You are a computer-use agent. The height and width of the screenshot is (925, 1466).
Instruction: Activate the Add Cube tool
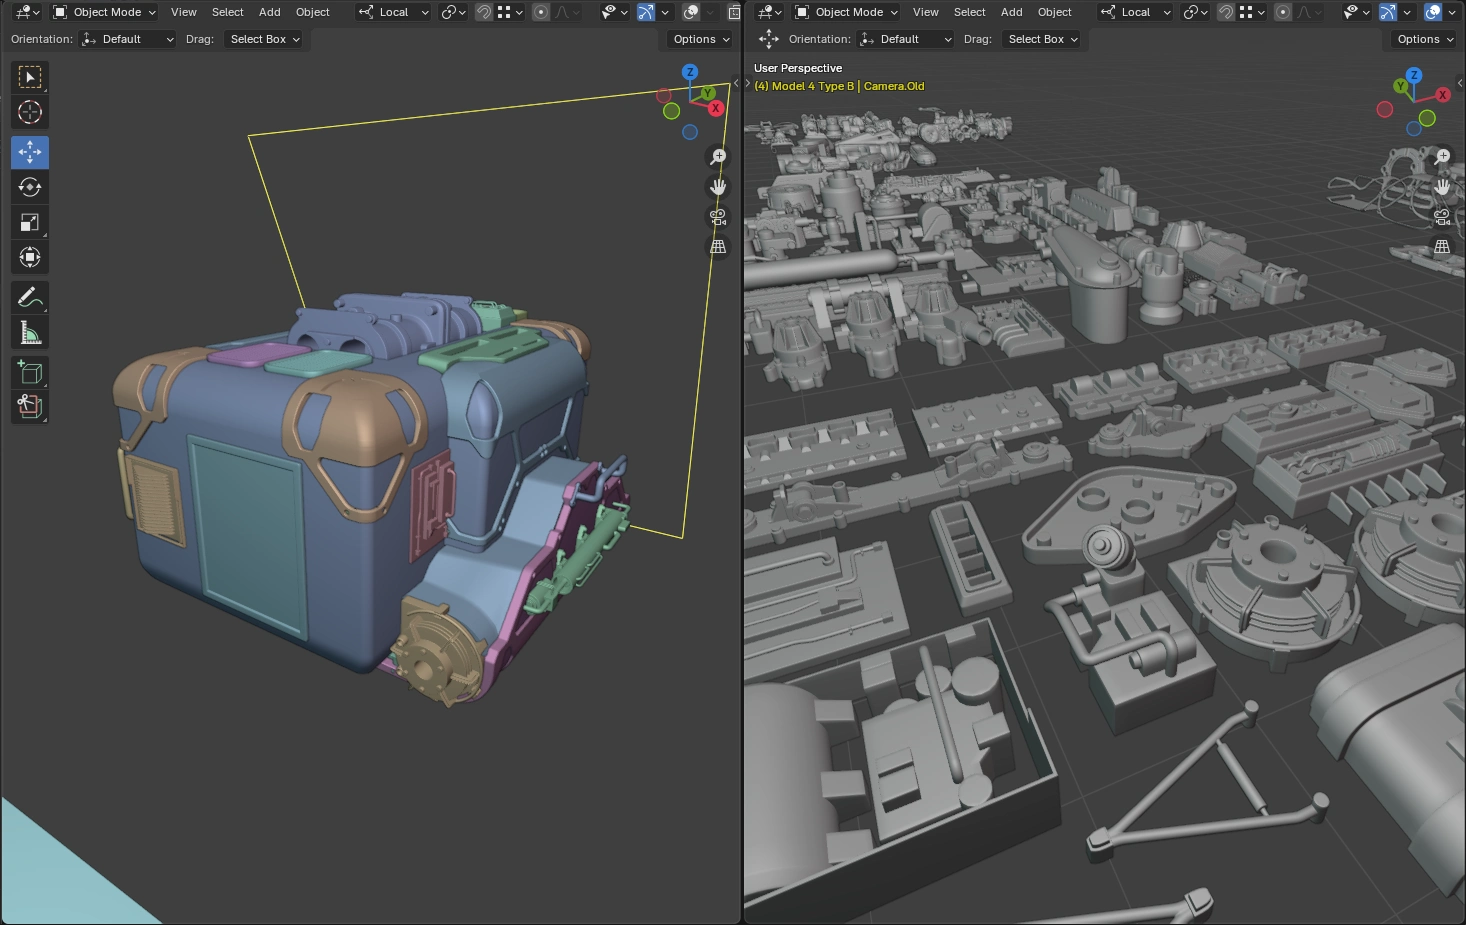[x=30, y=372]
